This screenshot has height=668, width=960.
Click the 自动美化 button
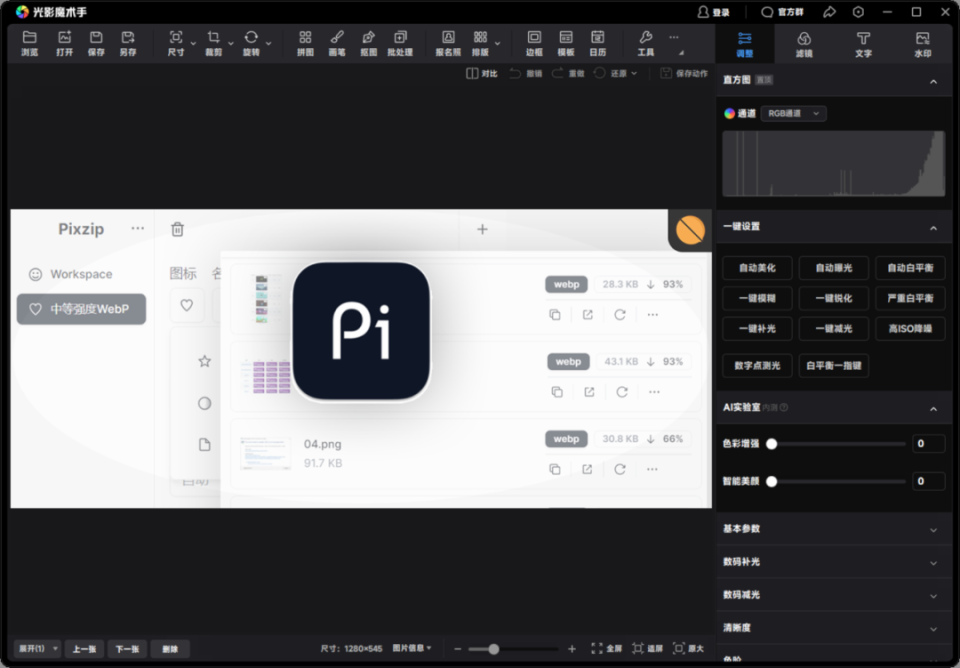(x=757, y=268)
